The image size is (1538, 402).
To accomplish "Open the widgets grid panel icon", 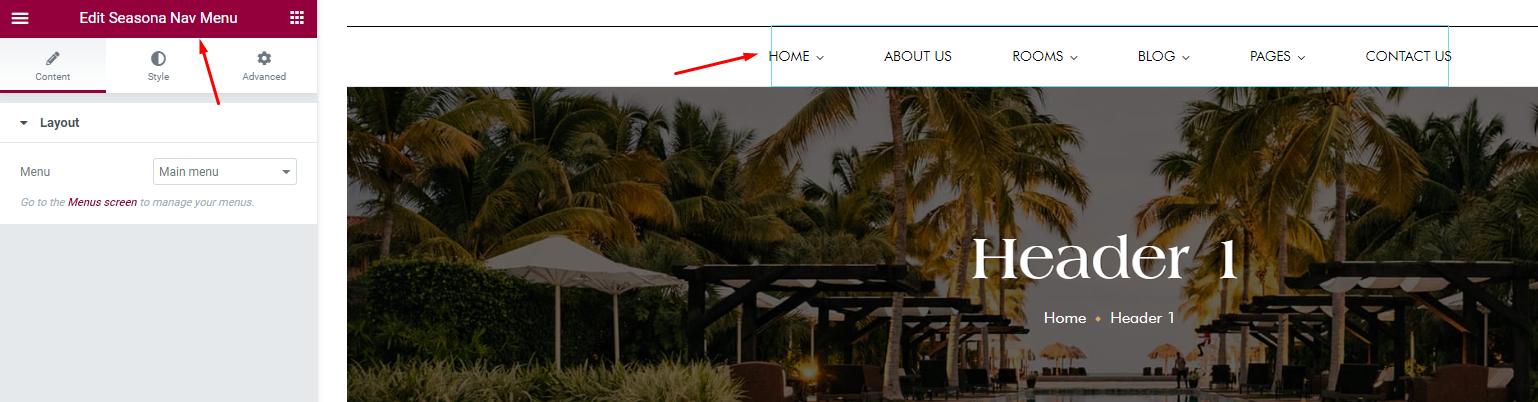I will tap(297, 18).
